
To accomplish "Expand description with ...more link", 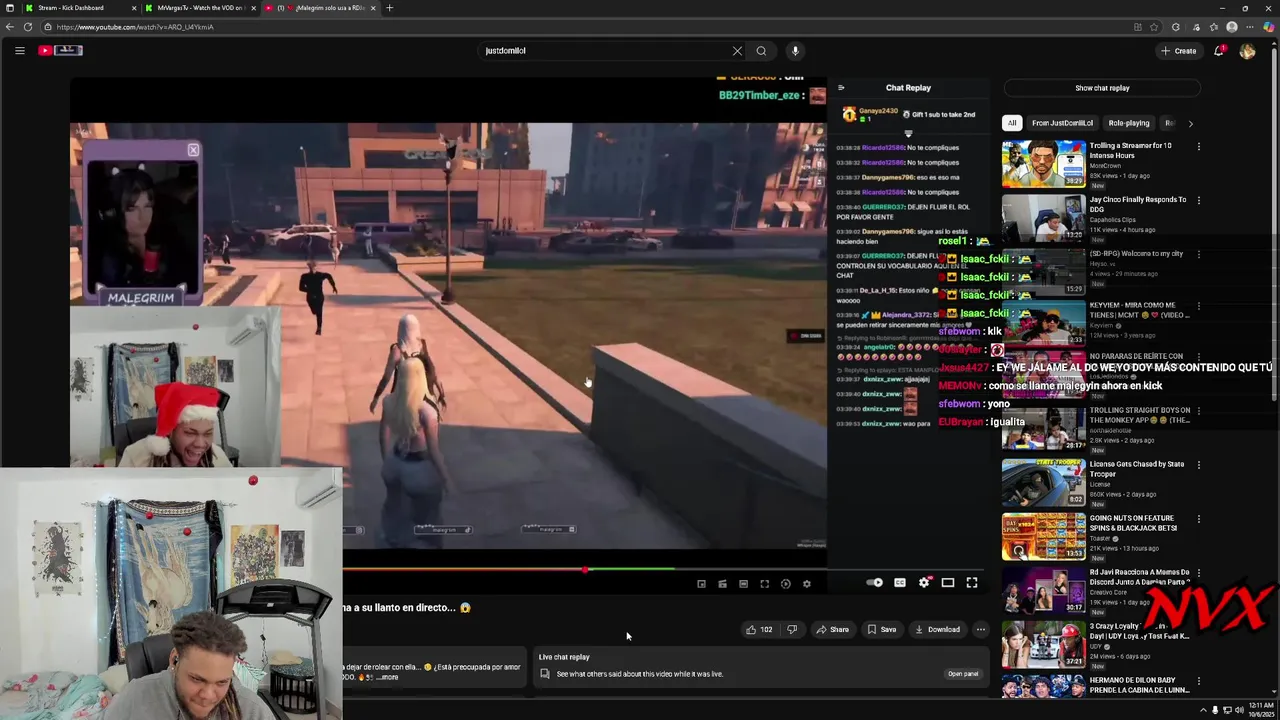I will point(388,677).
